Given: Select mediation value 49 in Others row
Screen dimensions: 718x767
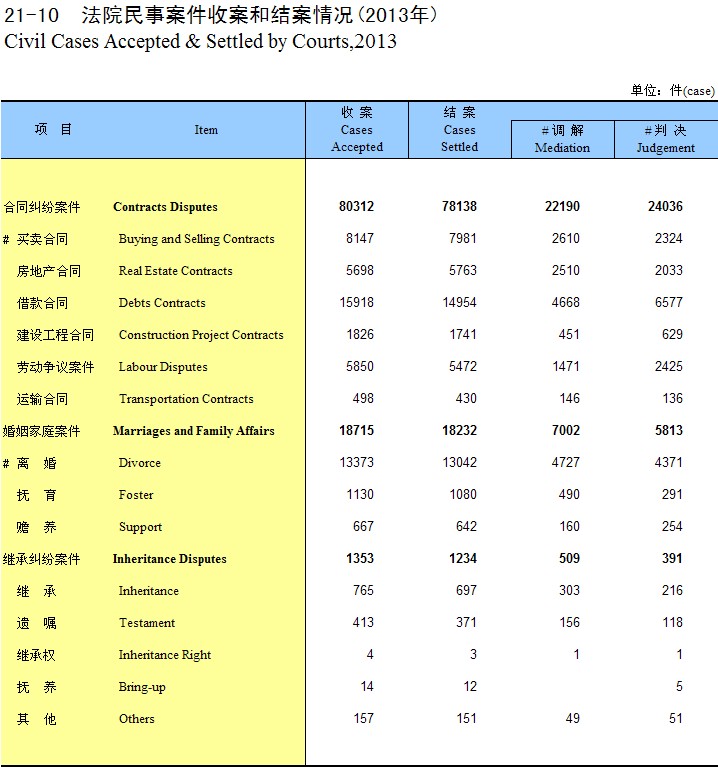Looking at the screenshot, I should point(573,719).
